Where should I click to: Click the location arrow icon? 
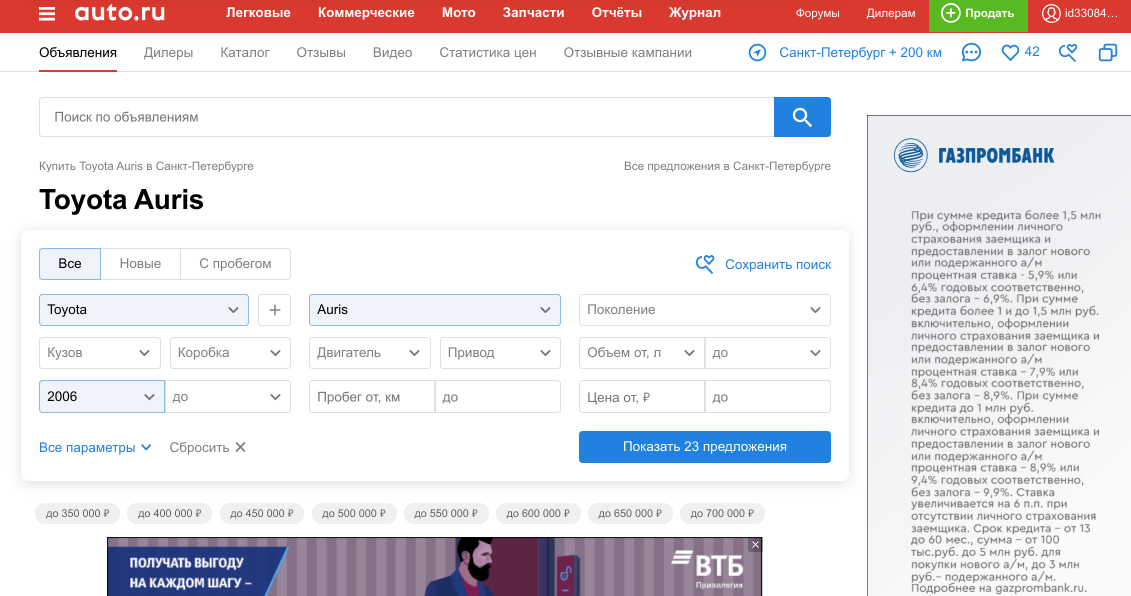click(757, 53)
